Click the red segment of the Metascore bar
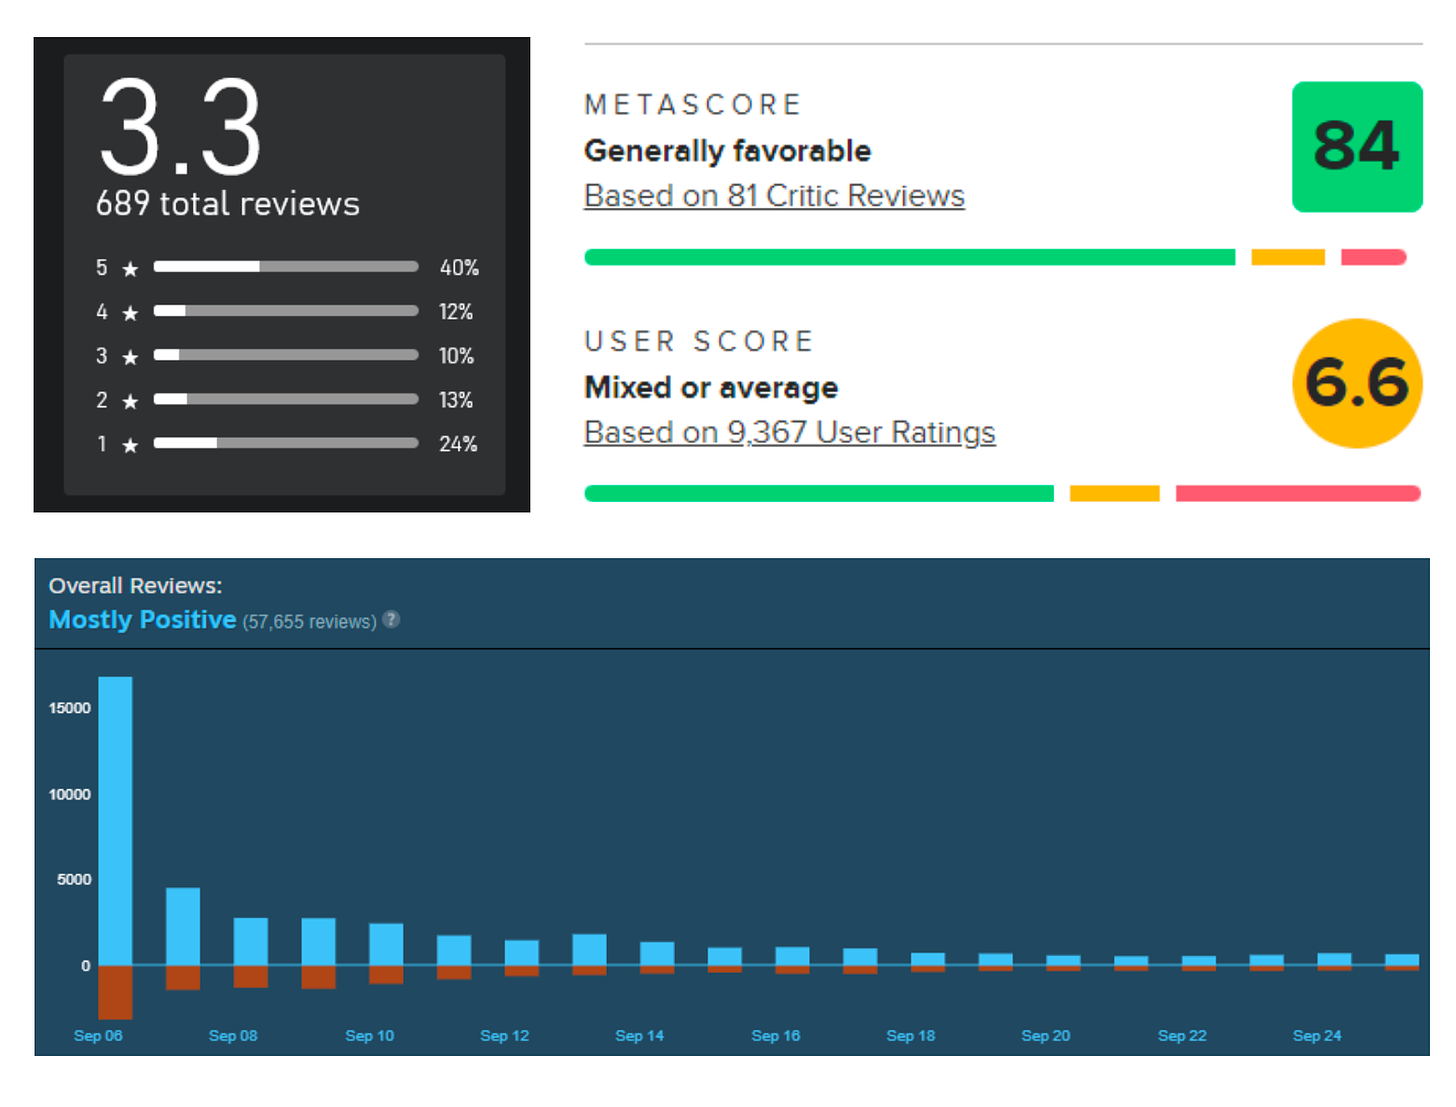The image size is (1456, 1107). click(x=1373, y=258)
